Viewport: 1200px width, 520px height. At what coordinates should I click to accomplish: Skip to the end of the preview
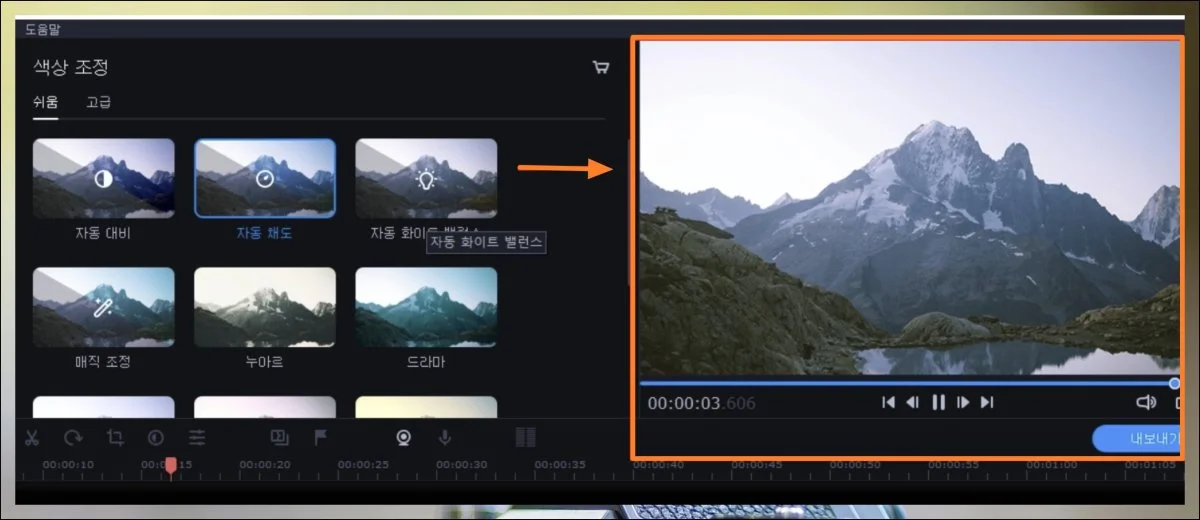tap(987, 402)
